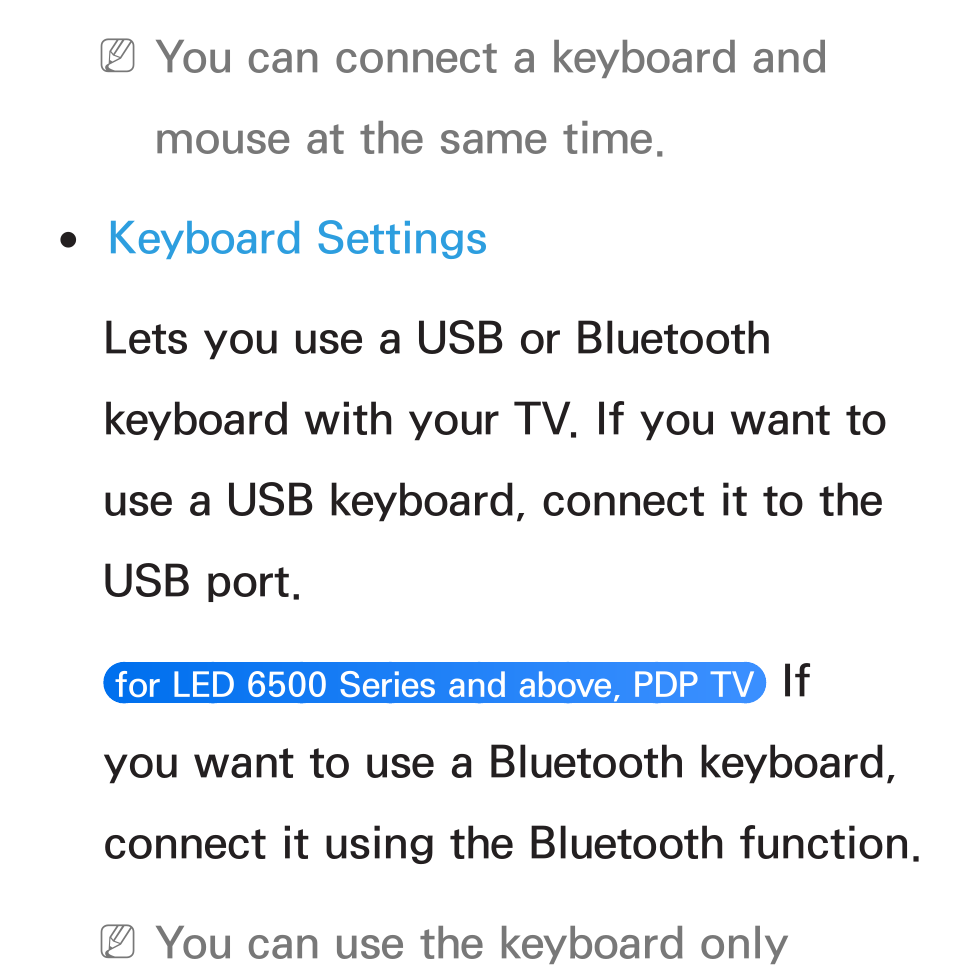The image size is (954, 977).
Task: Click the word "Settings" in the blue heading
Action: pos(402,239)
